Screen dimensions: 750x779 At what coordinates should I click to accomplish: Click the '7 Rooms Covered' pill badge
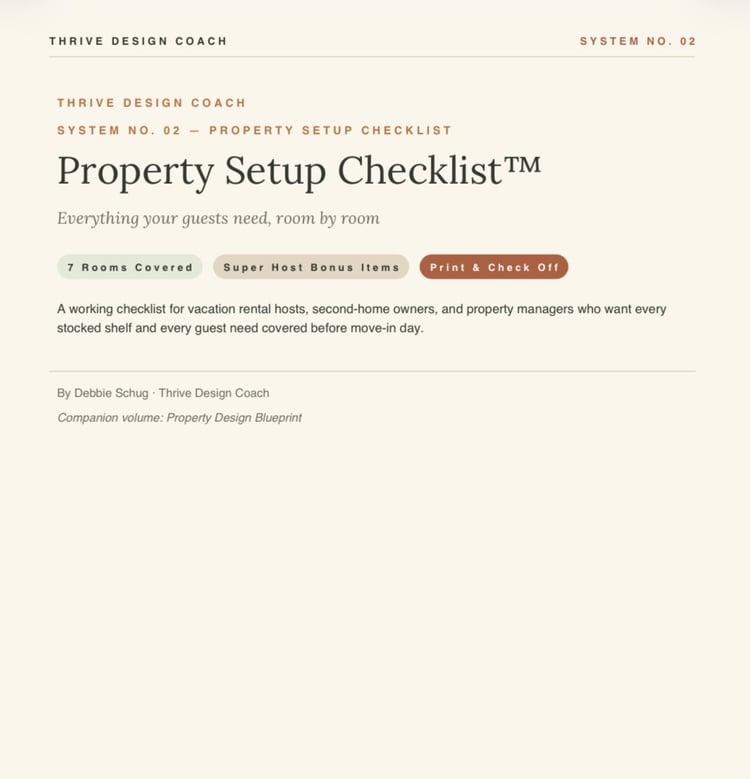click(x=130, y=267)
